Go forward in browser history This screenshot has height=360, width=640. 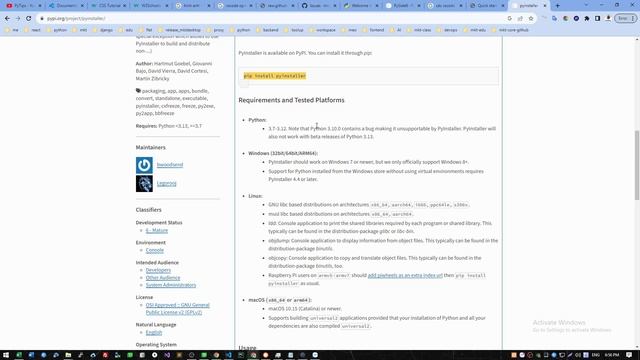[x=18, y=18]
